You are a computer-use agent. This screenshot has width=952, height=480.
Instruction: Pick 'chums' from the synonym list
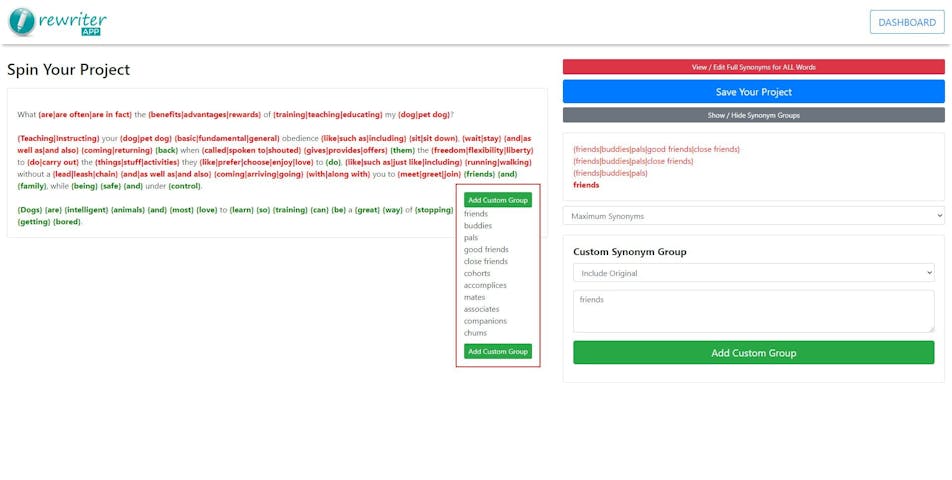(476, 333)
